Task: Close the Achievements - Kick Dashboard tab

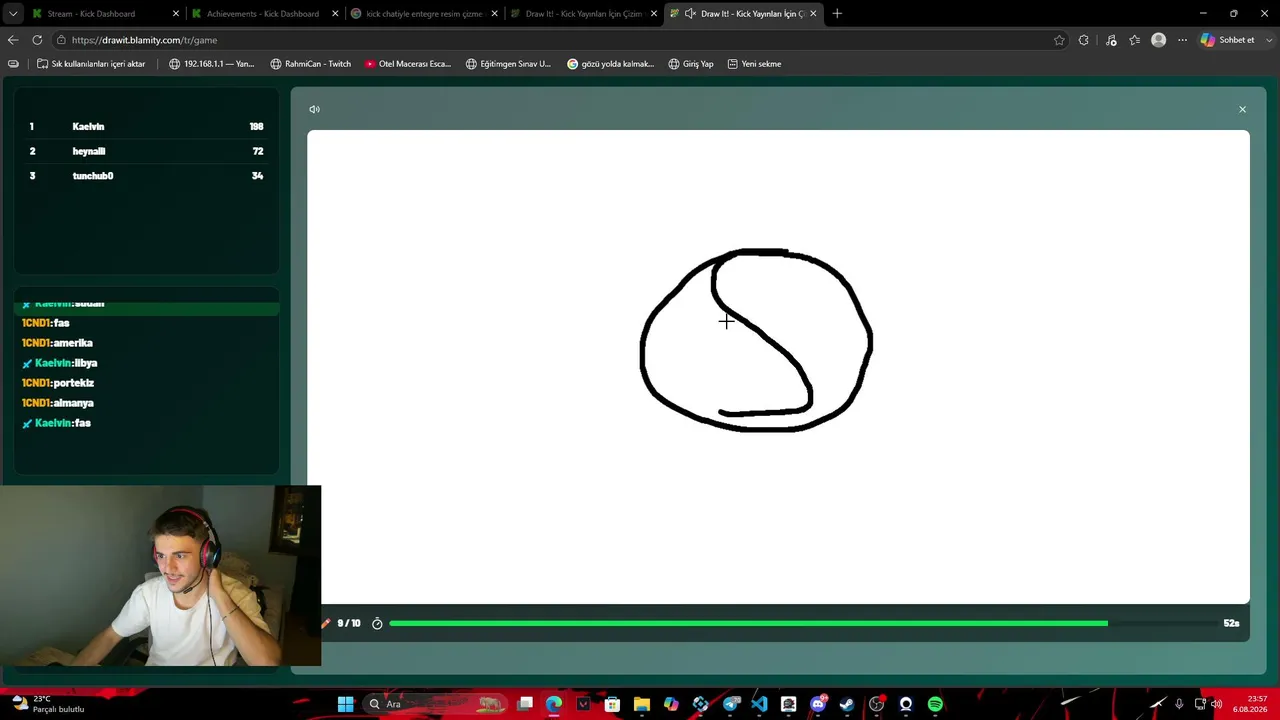Action: tap(335, 14)
